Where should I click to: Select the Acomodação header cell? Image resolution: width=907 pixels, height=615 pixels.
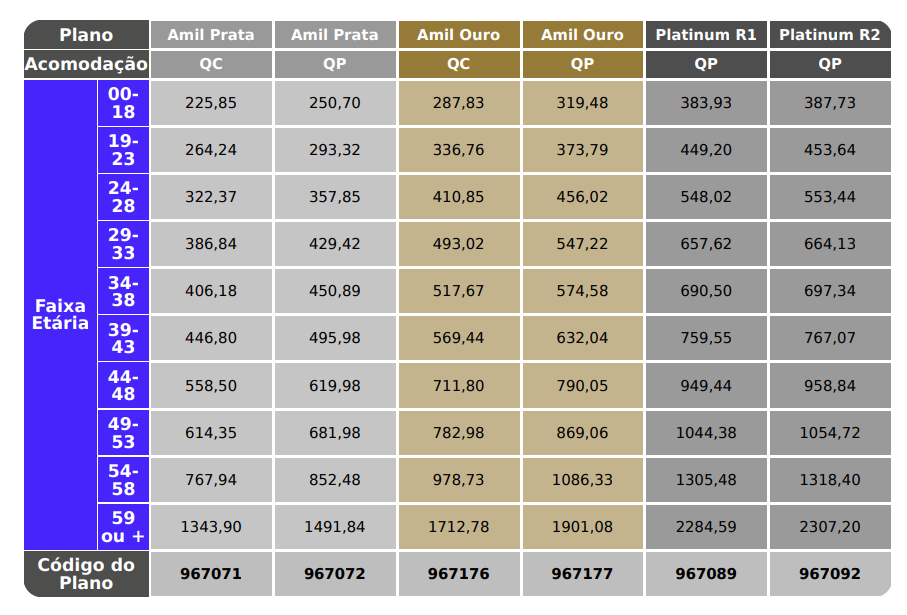coord(86,64)
